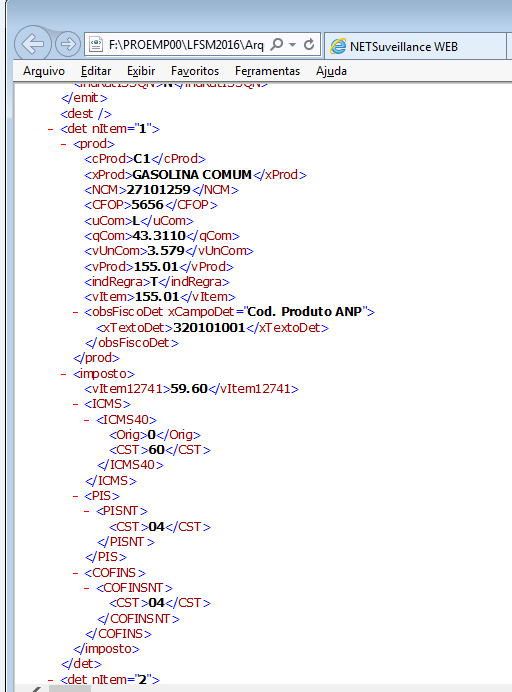Image resolution: width=512 pixels, height=692 pixels.
Task: Click the browser Forward arrow button
Action: [68, 44]
